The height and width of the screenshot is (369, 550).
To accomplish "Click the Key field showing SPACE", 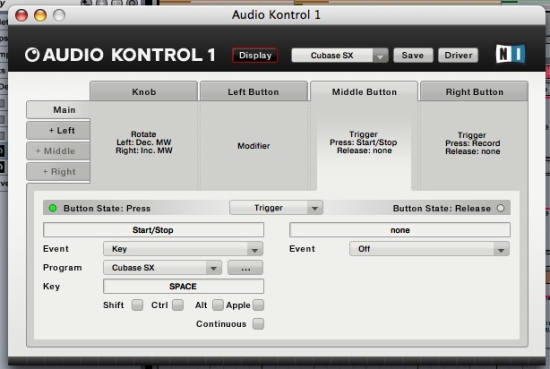I will [183, 287].
